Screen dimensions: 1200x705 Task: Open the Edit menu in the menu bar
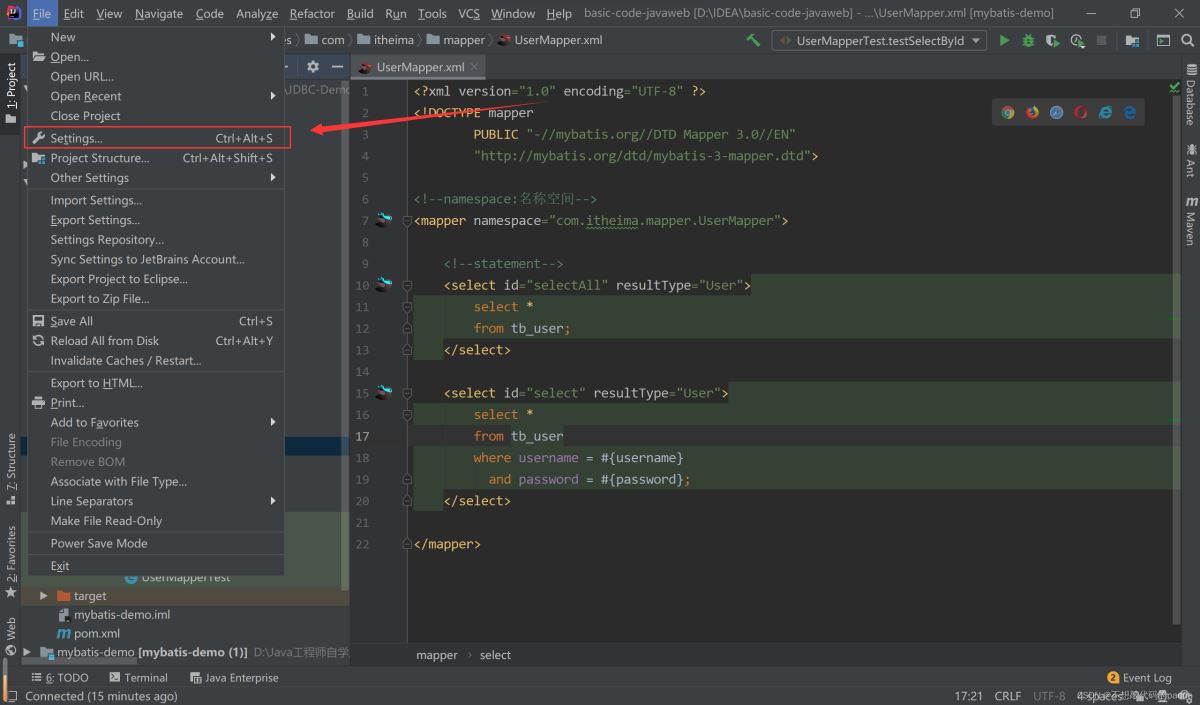click(x=74, y=13)
